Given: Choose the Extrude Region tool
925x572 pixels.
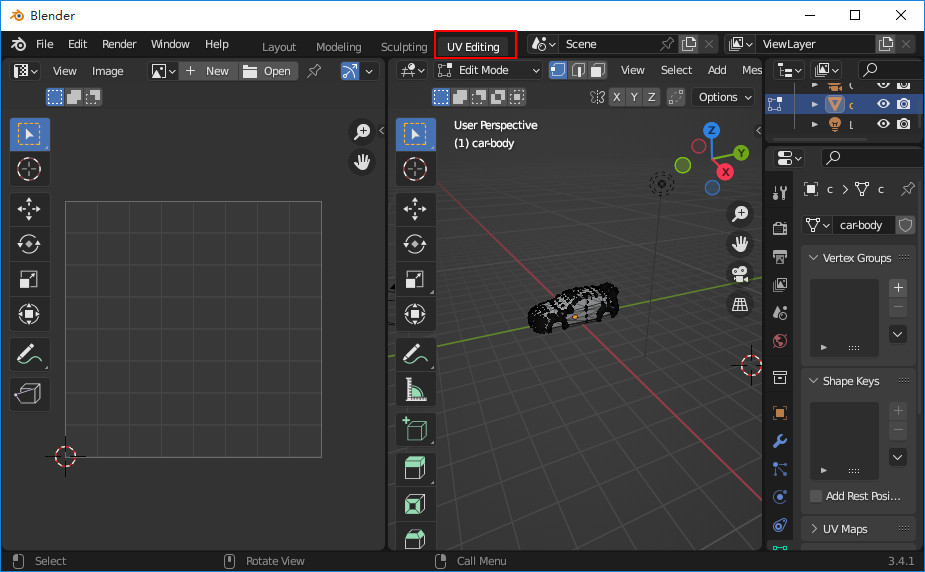Looking at the screenshot, I should [x=415, y=467].
